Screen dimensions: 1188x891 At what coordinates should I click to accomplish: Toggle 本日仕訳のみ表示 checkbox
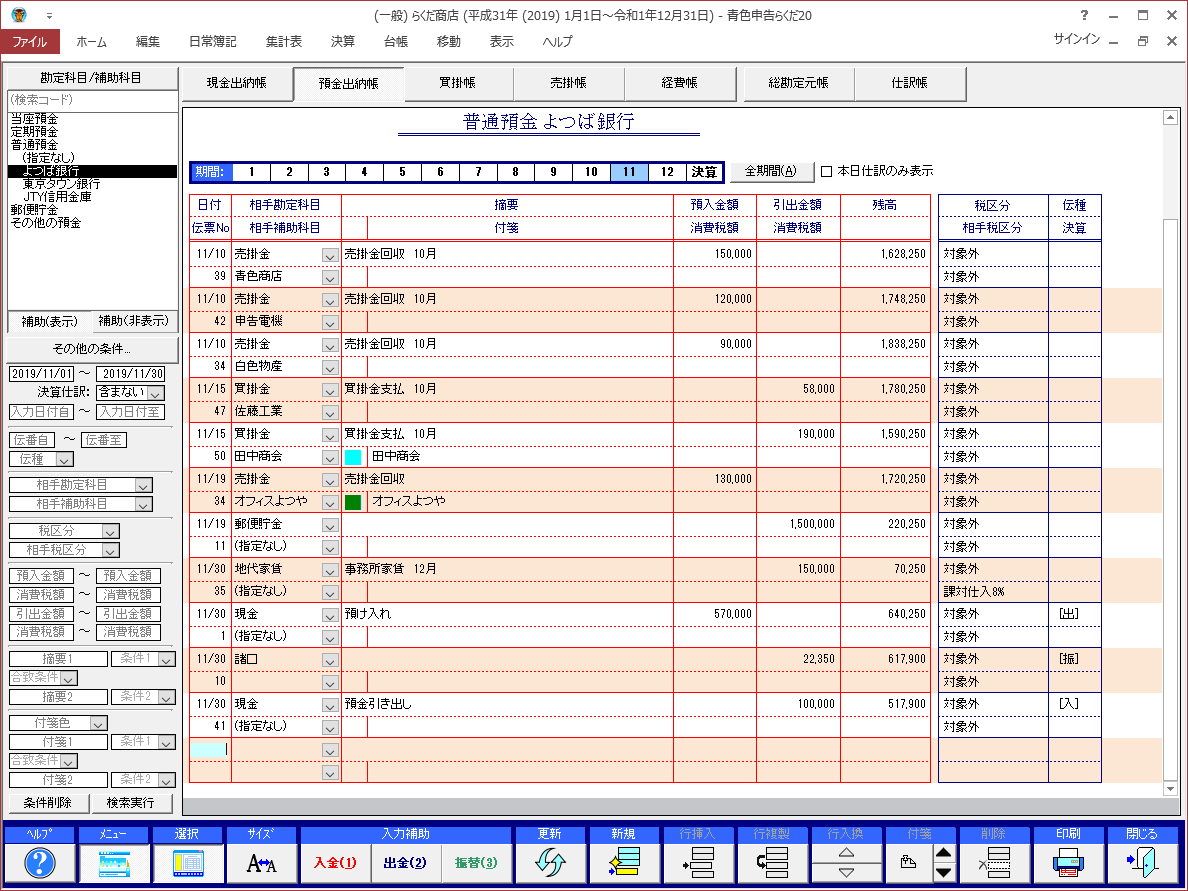click(827, 172)
